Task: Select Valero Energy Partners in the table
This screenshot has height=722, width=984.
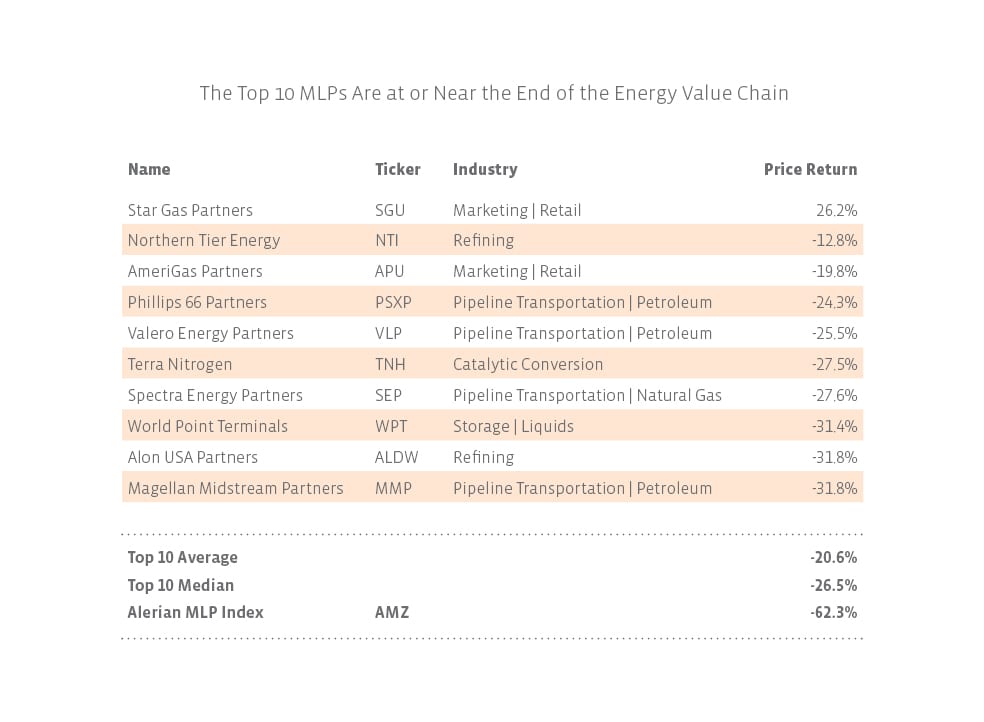Action: pos(210,334)
